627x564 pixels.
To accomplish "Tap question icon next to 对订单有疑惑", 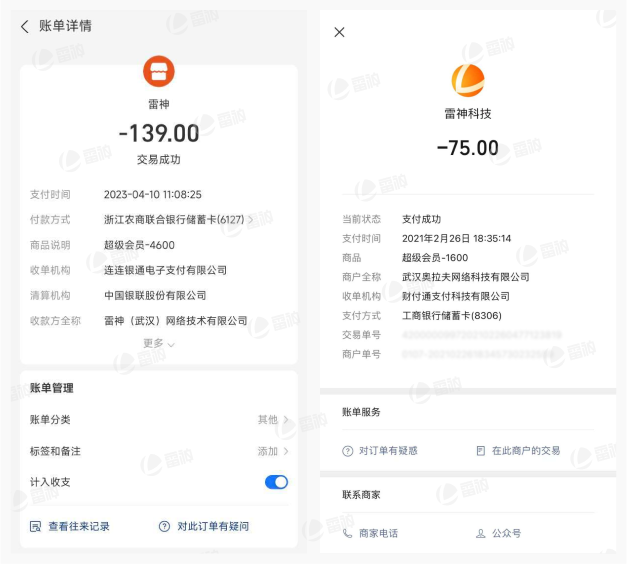I will 348,451.
